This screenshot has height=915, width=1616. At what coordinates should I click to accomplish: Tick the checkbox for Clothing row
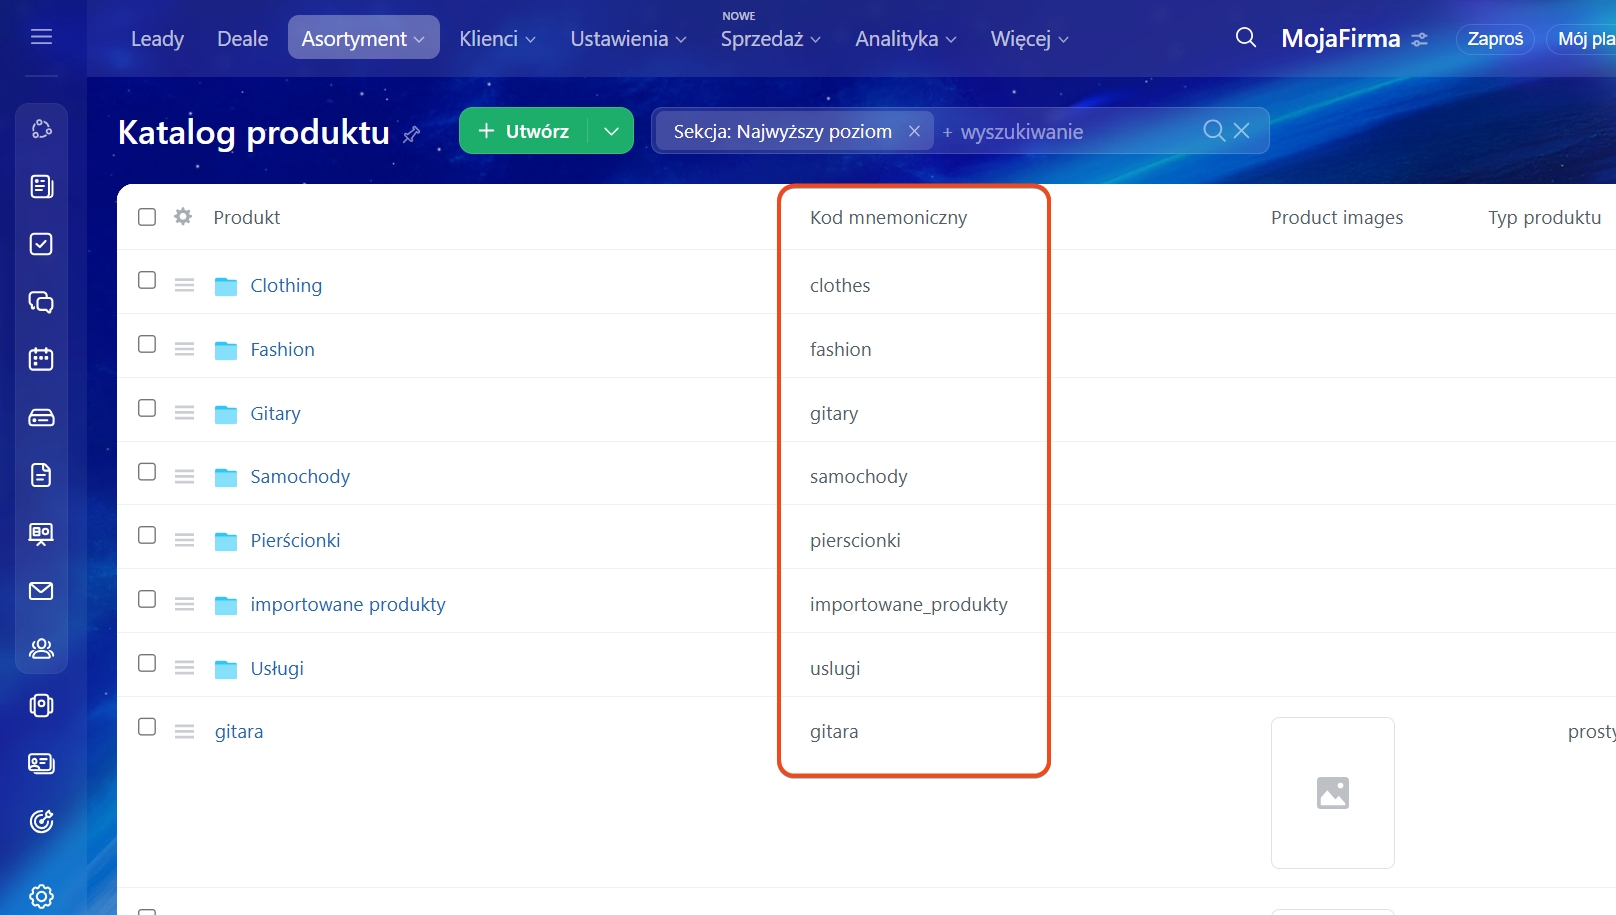(x=147, y=280)
